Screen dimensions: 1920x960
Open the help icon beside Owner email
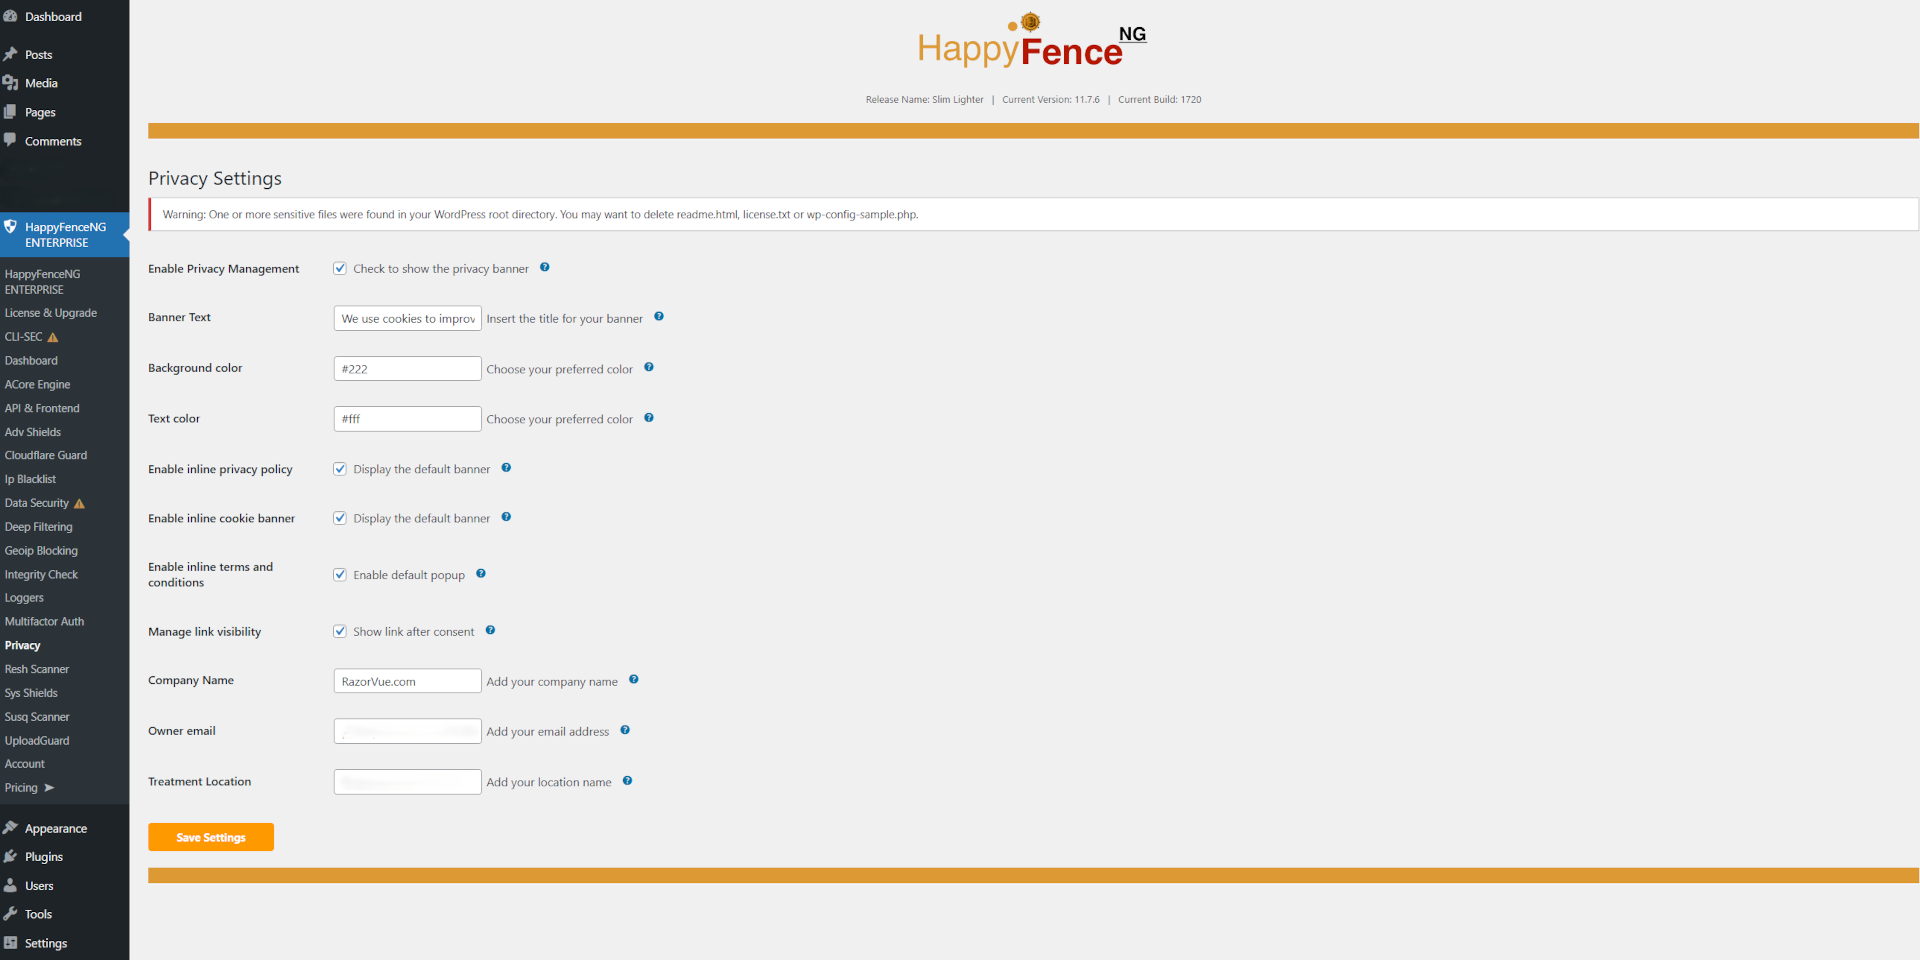tap(625, 730)
